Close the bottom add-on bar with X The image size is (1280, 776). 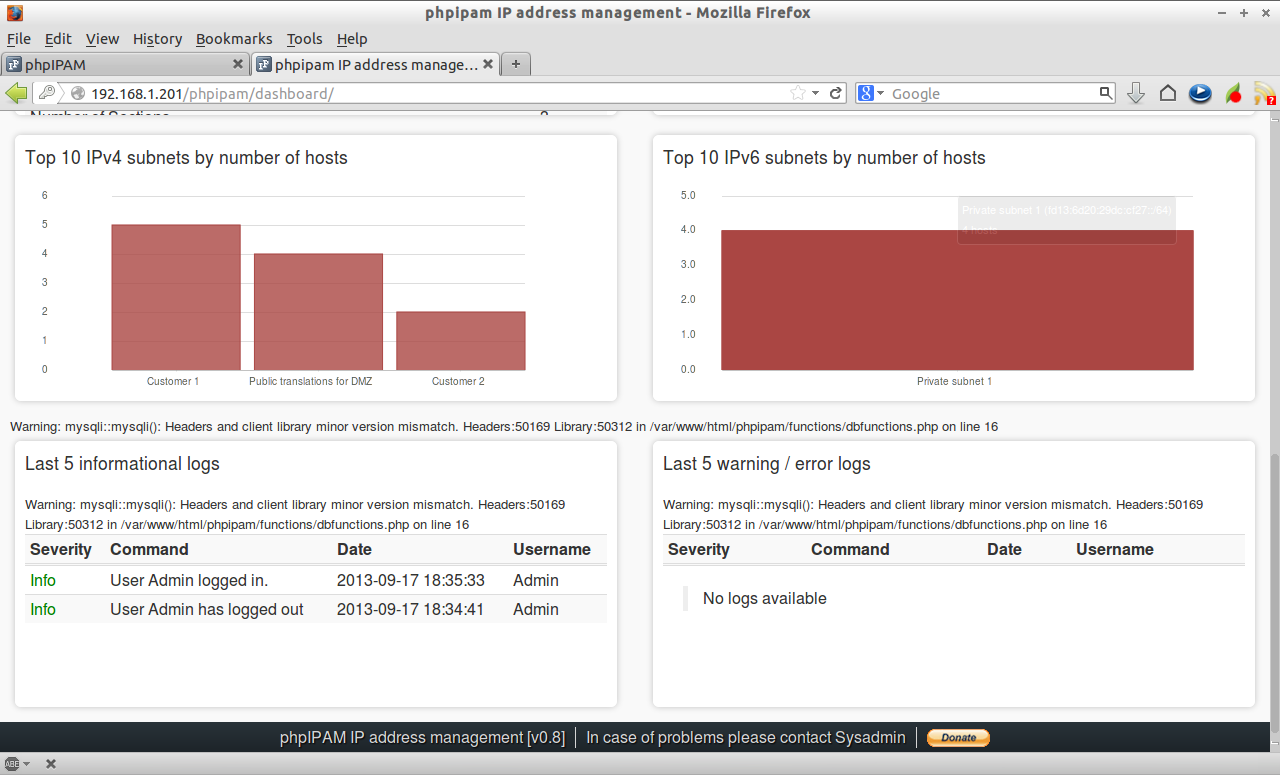click(51, 764)
